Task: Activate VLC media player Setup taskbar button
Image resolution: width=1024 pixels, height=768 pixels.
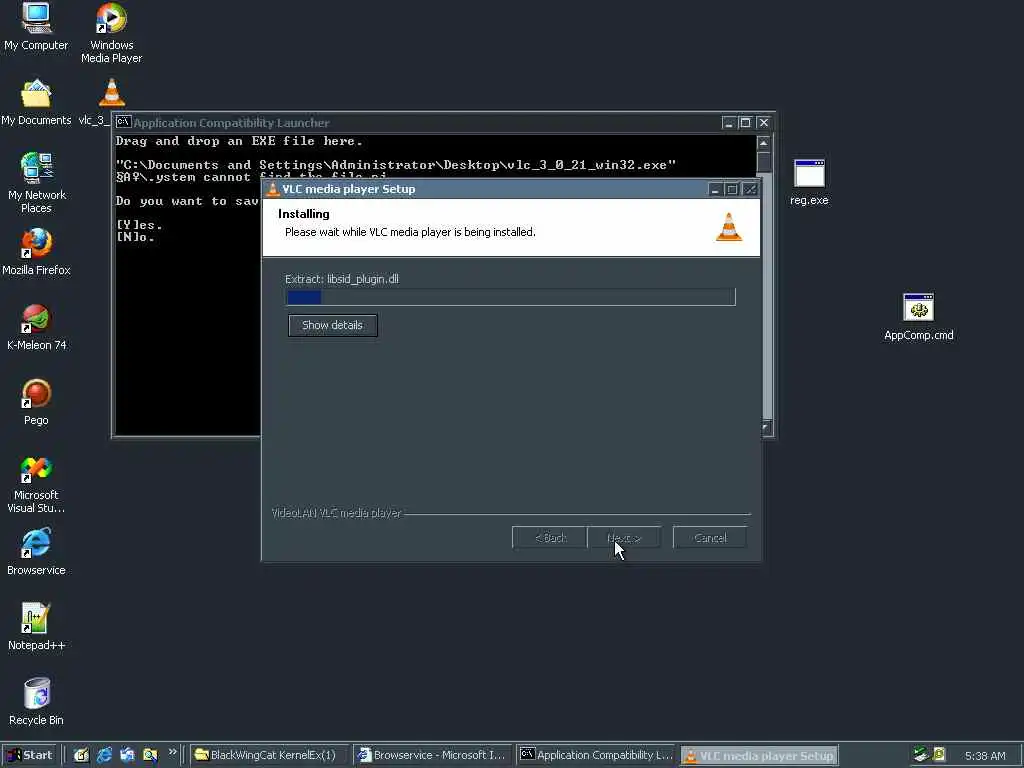Action: tap(759, 756)
